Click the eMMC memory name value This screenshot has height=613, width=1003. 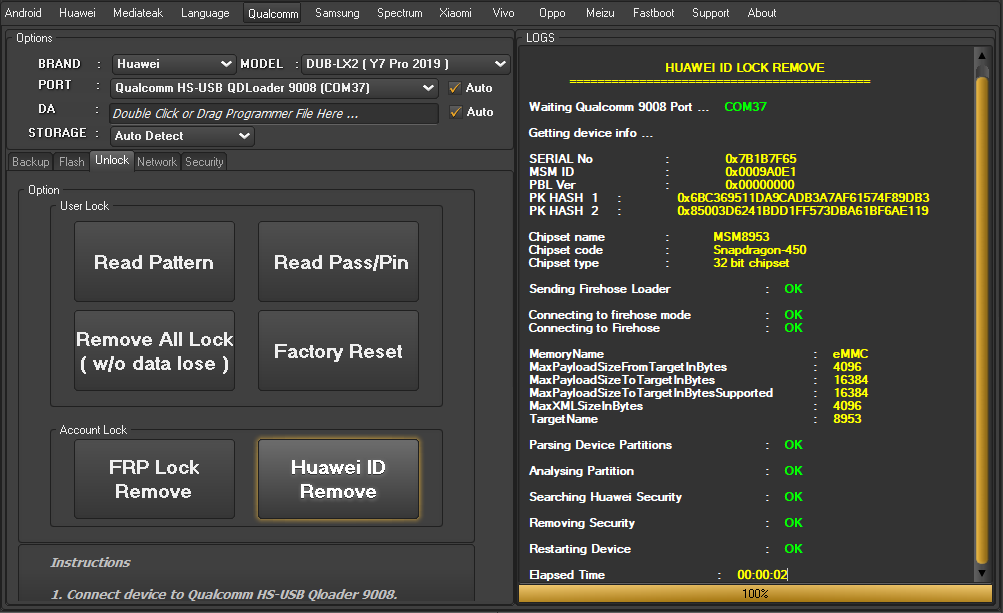click(x=850, y=354)
